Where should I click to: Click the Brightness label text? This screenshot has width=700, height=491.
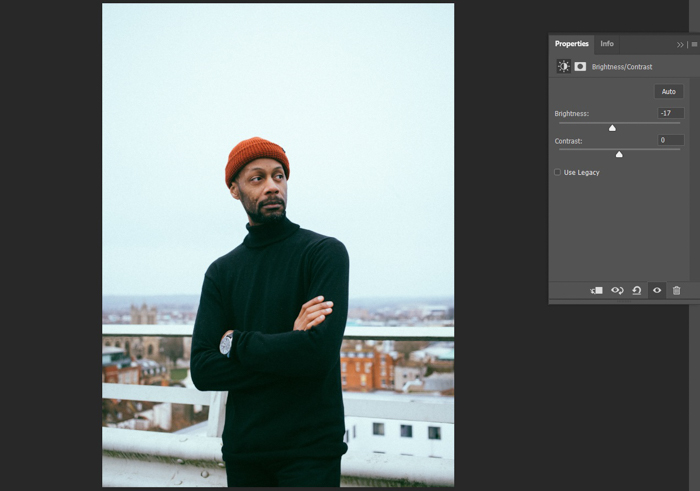[x=572, y=114]
